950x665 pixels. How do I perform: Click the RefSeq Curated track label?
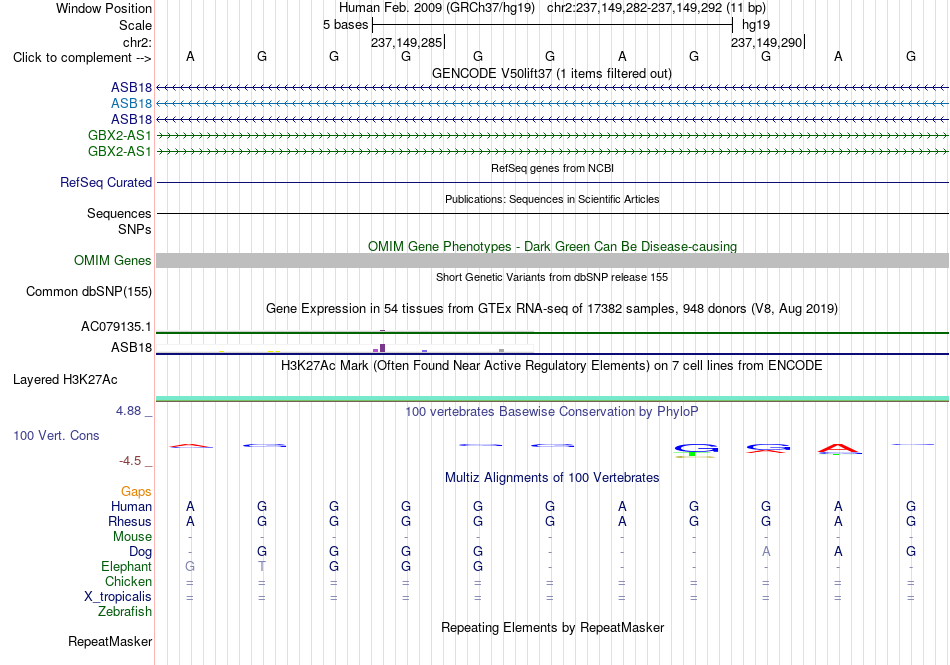coord(106,182)
